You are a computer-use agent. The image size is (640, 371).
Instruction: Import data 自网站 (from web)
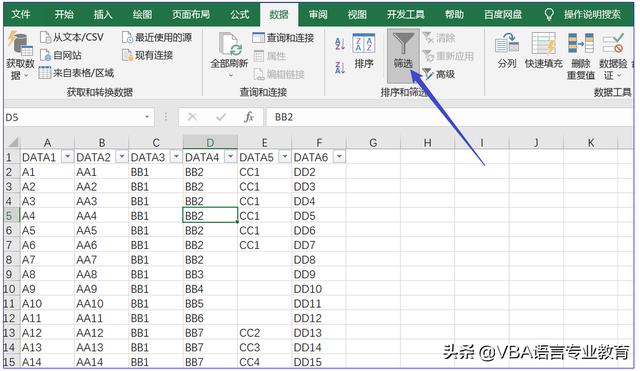[61, 55]
